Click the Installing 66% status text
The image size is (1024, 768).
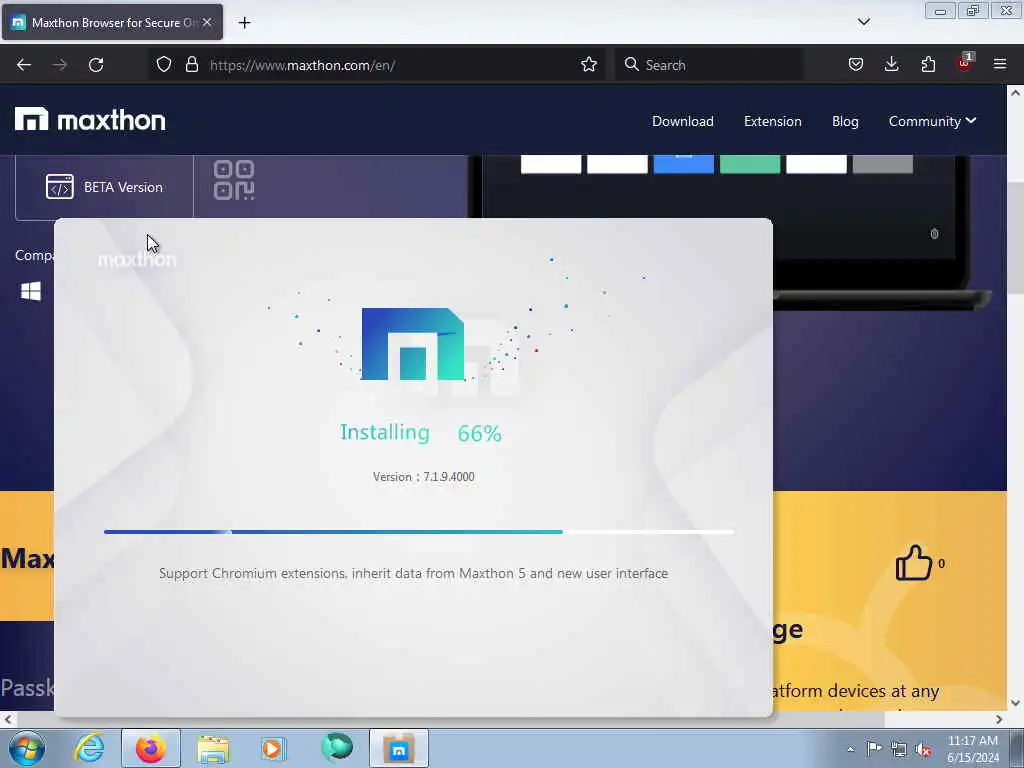[421, 432]
